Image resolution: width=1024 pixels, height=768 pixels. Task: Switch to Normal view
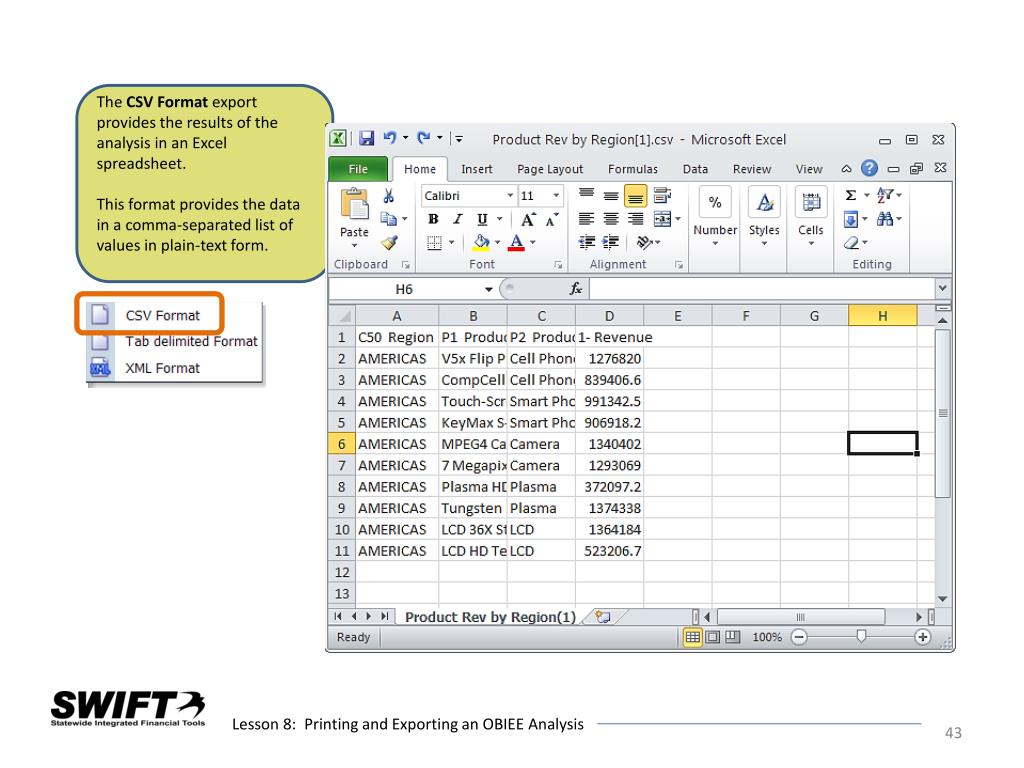pyautogui.click(x=692, y=637)
